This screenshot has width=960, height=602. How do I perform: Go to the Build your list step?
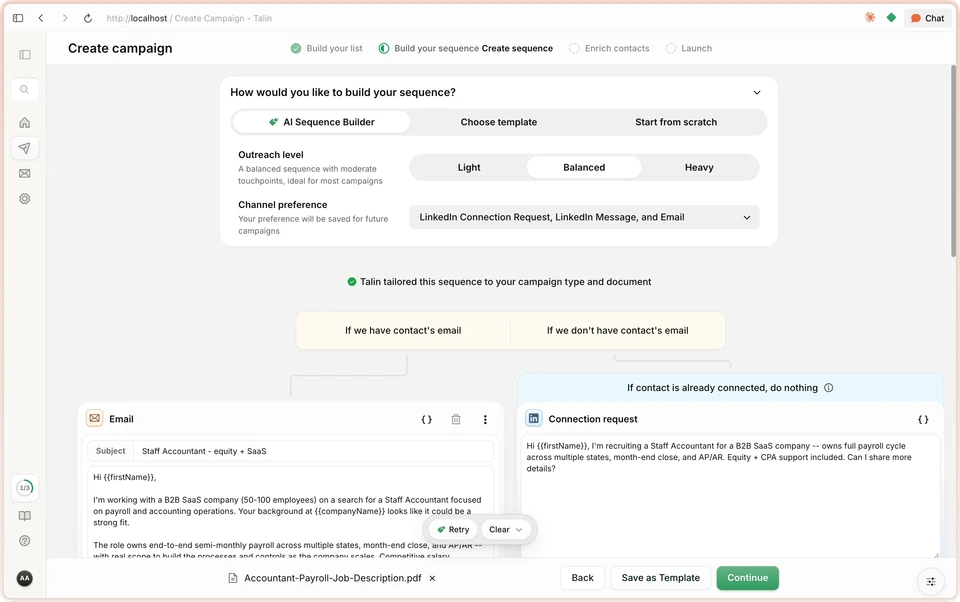[x=326, y=48]
